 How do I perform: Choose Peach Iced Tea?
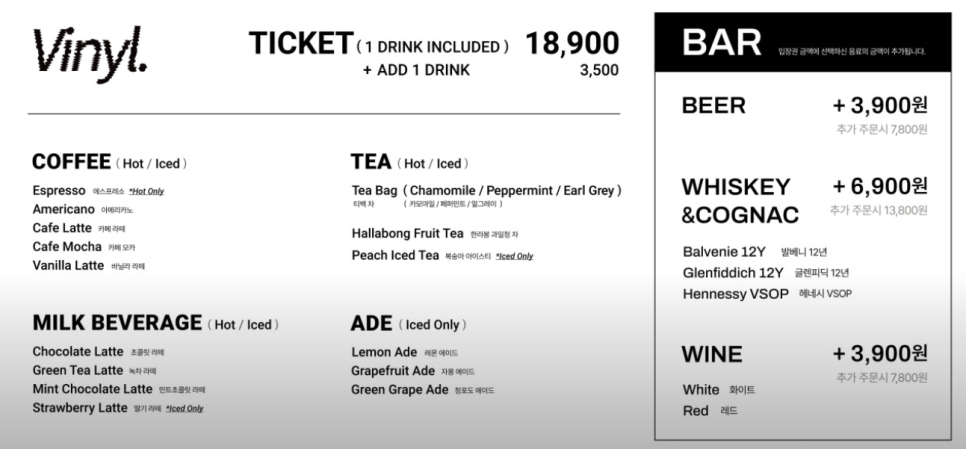tap(396, 255)
